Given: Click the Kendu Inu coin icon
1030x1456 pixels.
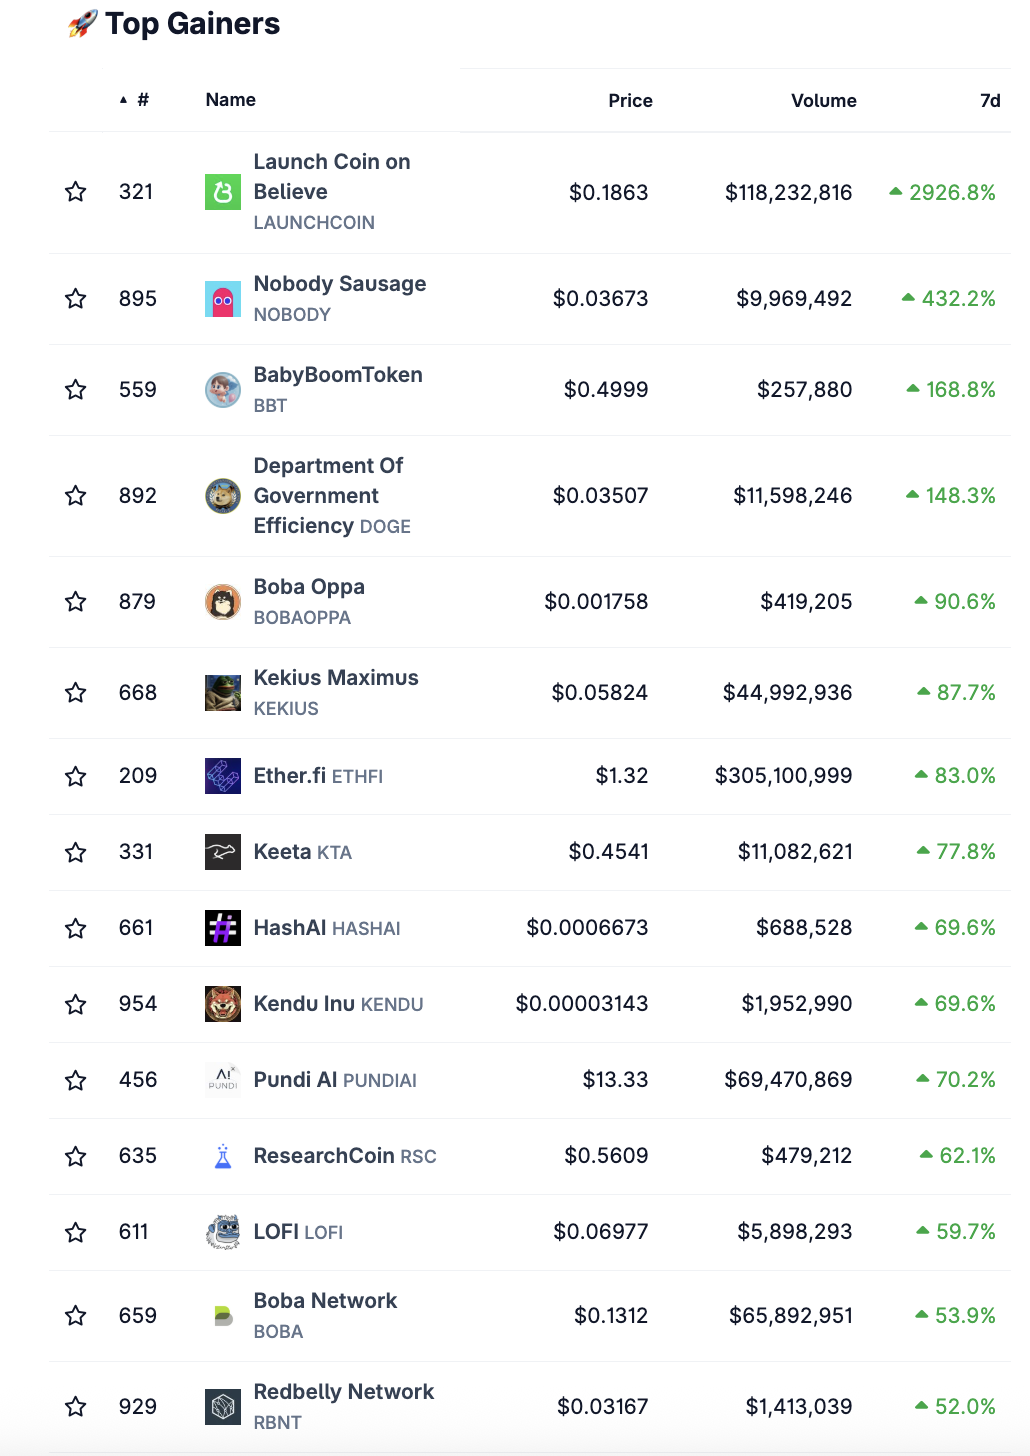Looking at the screenshot, I should (223, 1004).
